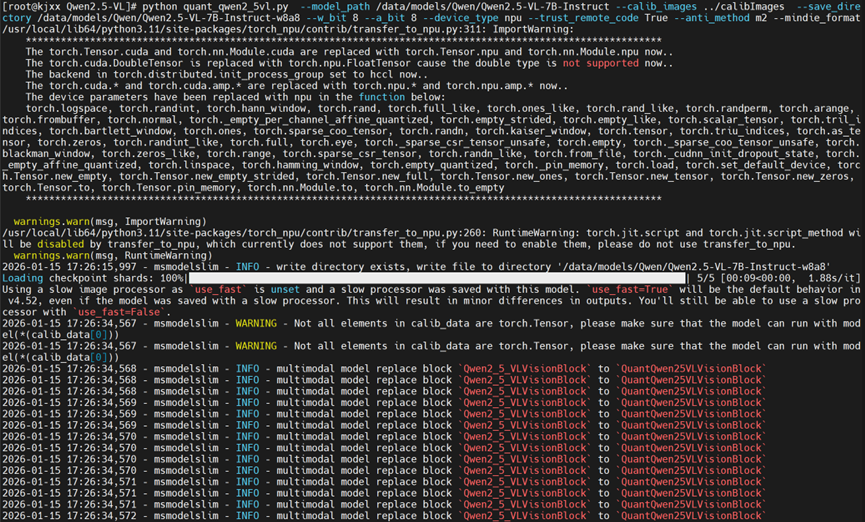This screenshot has width=865, height=522.
Task: Click "torch.hamming_window"
Action: pyautogui.click(x=300, y=165)
